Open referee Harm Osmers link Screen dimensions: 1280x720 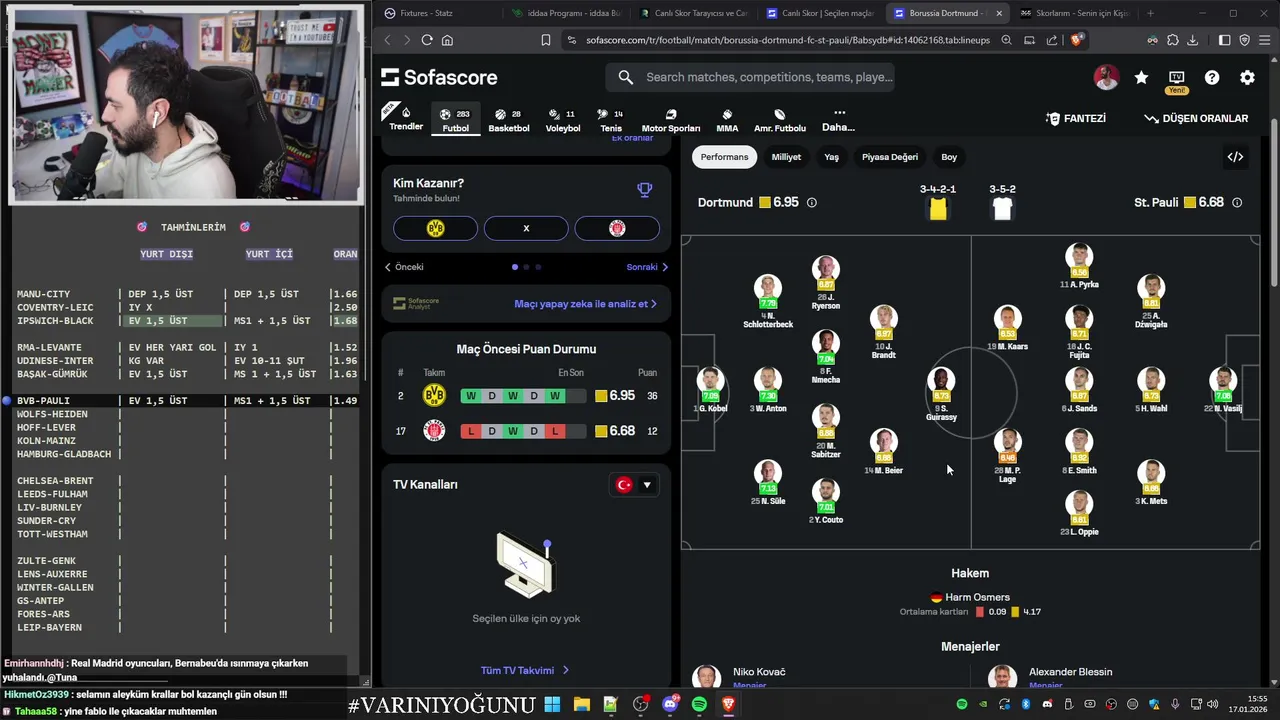[x=969, y=597]
